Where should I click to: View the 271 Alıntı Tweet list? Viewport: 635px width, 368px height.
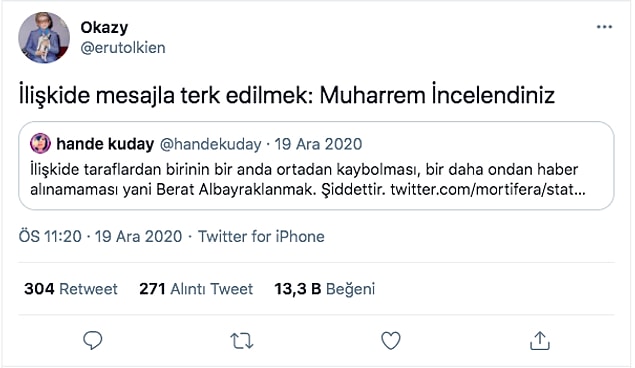(196, 289)
